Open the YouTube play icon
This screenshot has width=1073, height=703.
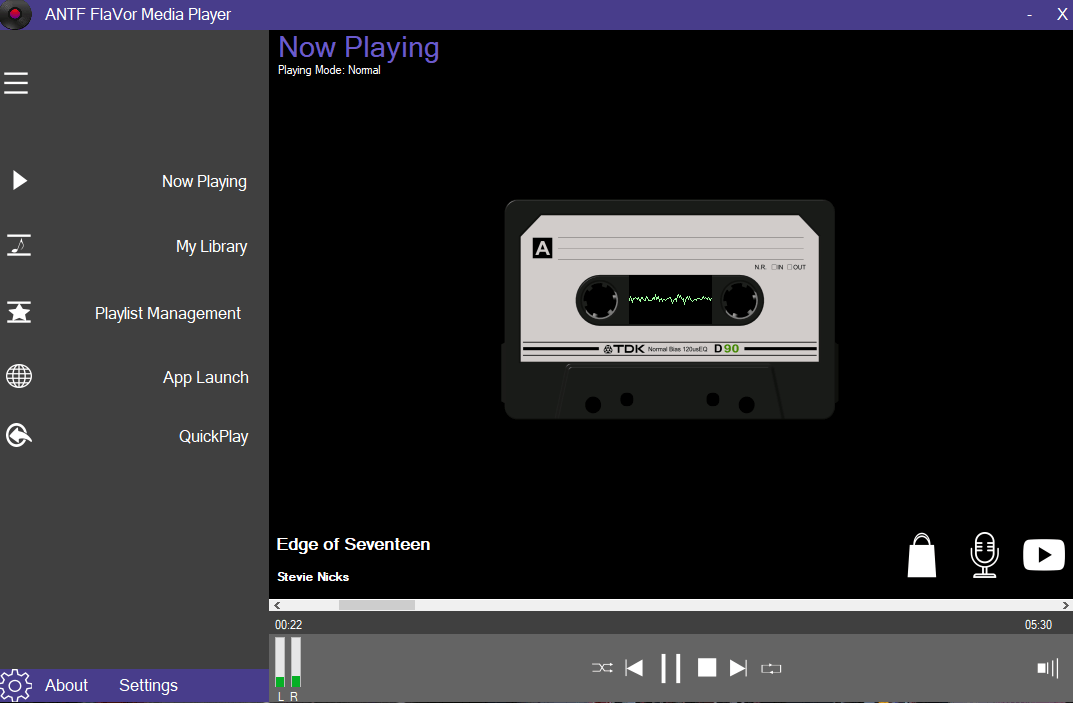click(1044, 554)
